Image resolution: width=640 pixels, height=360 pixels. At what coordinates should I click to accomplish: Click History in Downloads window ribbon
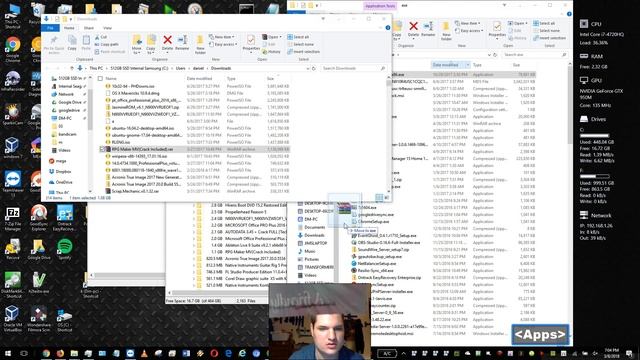(x=271, y=52)
